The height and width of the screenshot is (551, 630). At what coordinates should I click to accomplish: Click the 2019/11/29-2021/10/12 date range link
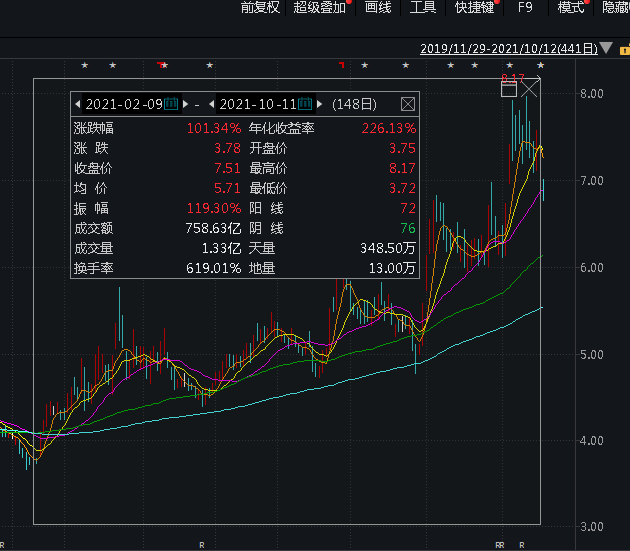click(x=508, y=48)
